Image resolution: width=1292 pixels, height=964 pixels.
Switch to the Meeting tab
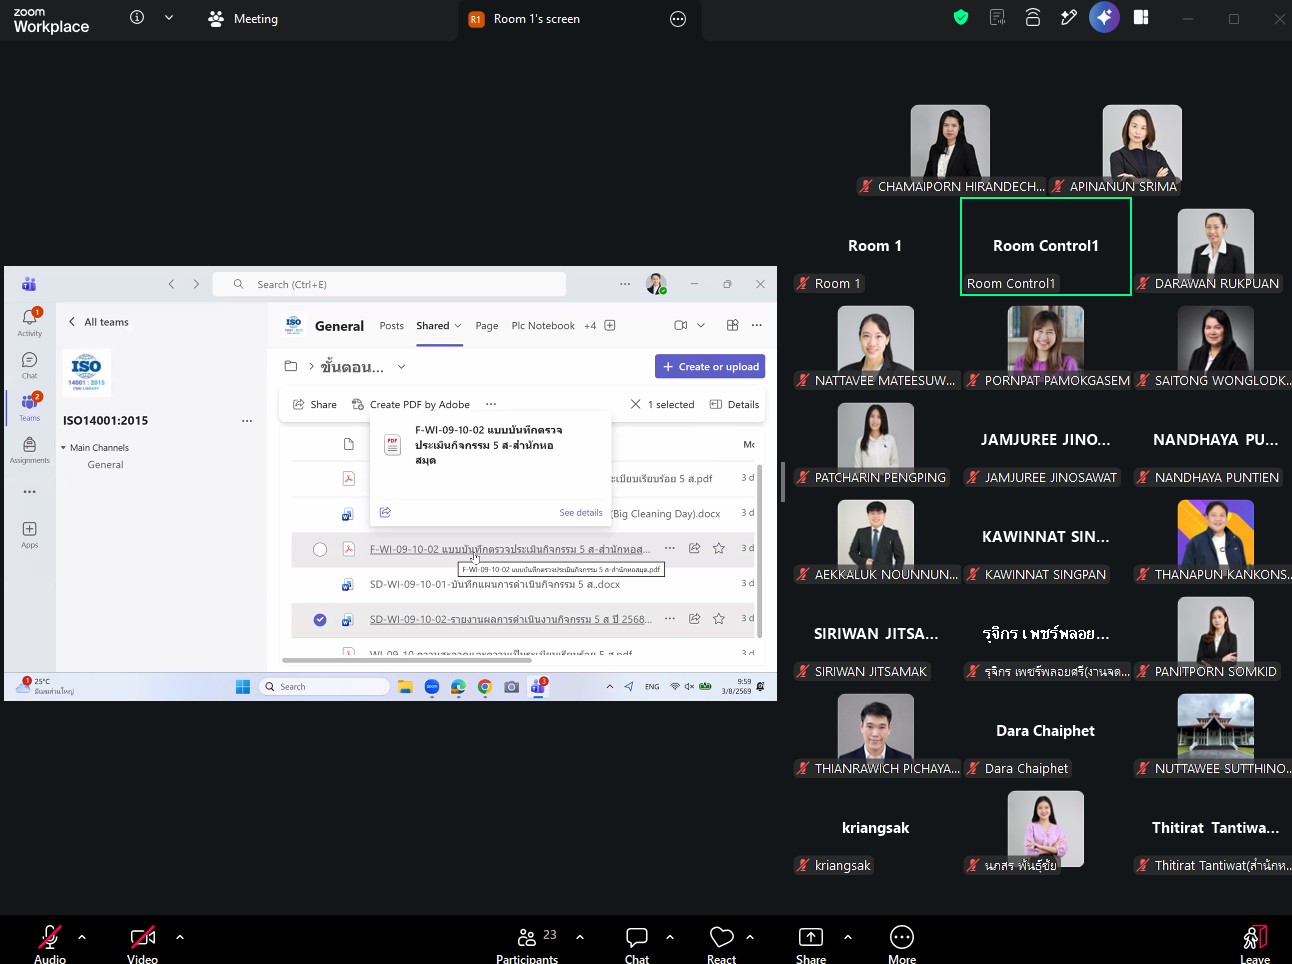[x=243, y=19]
